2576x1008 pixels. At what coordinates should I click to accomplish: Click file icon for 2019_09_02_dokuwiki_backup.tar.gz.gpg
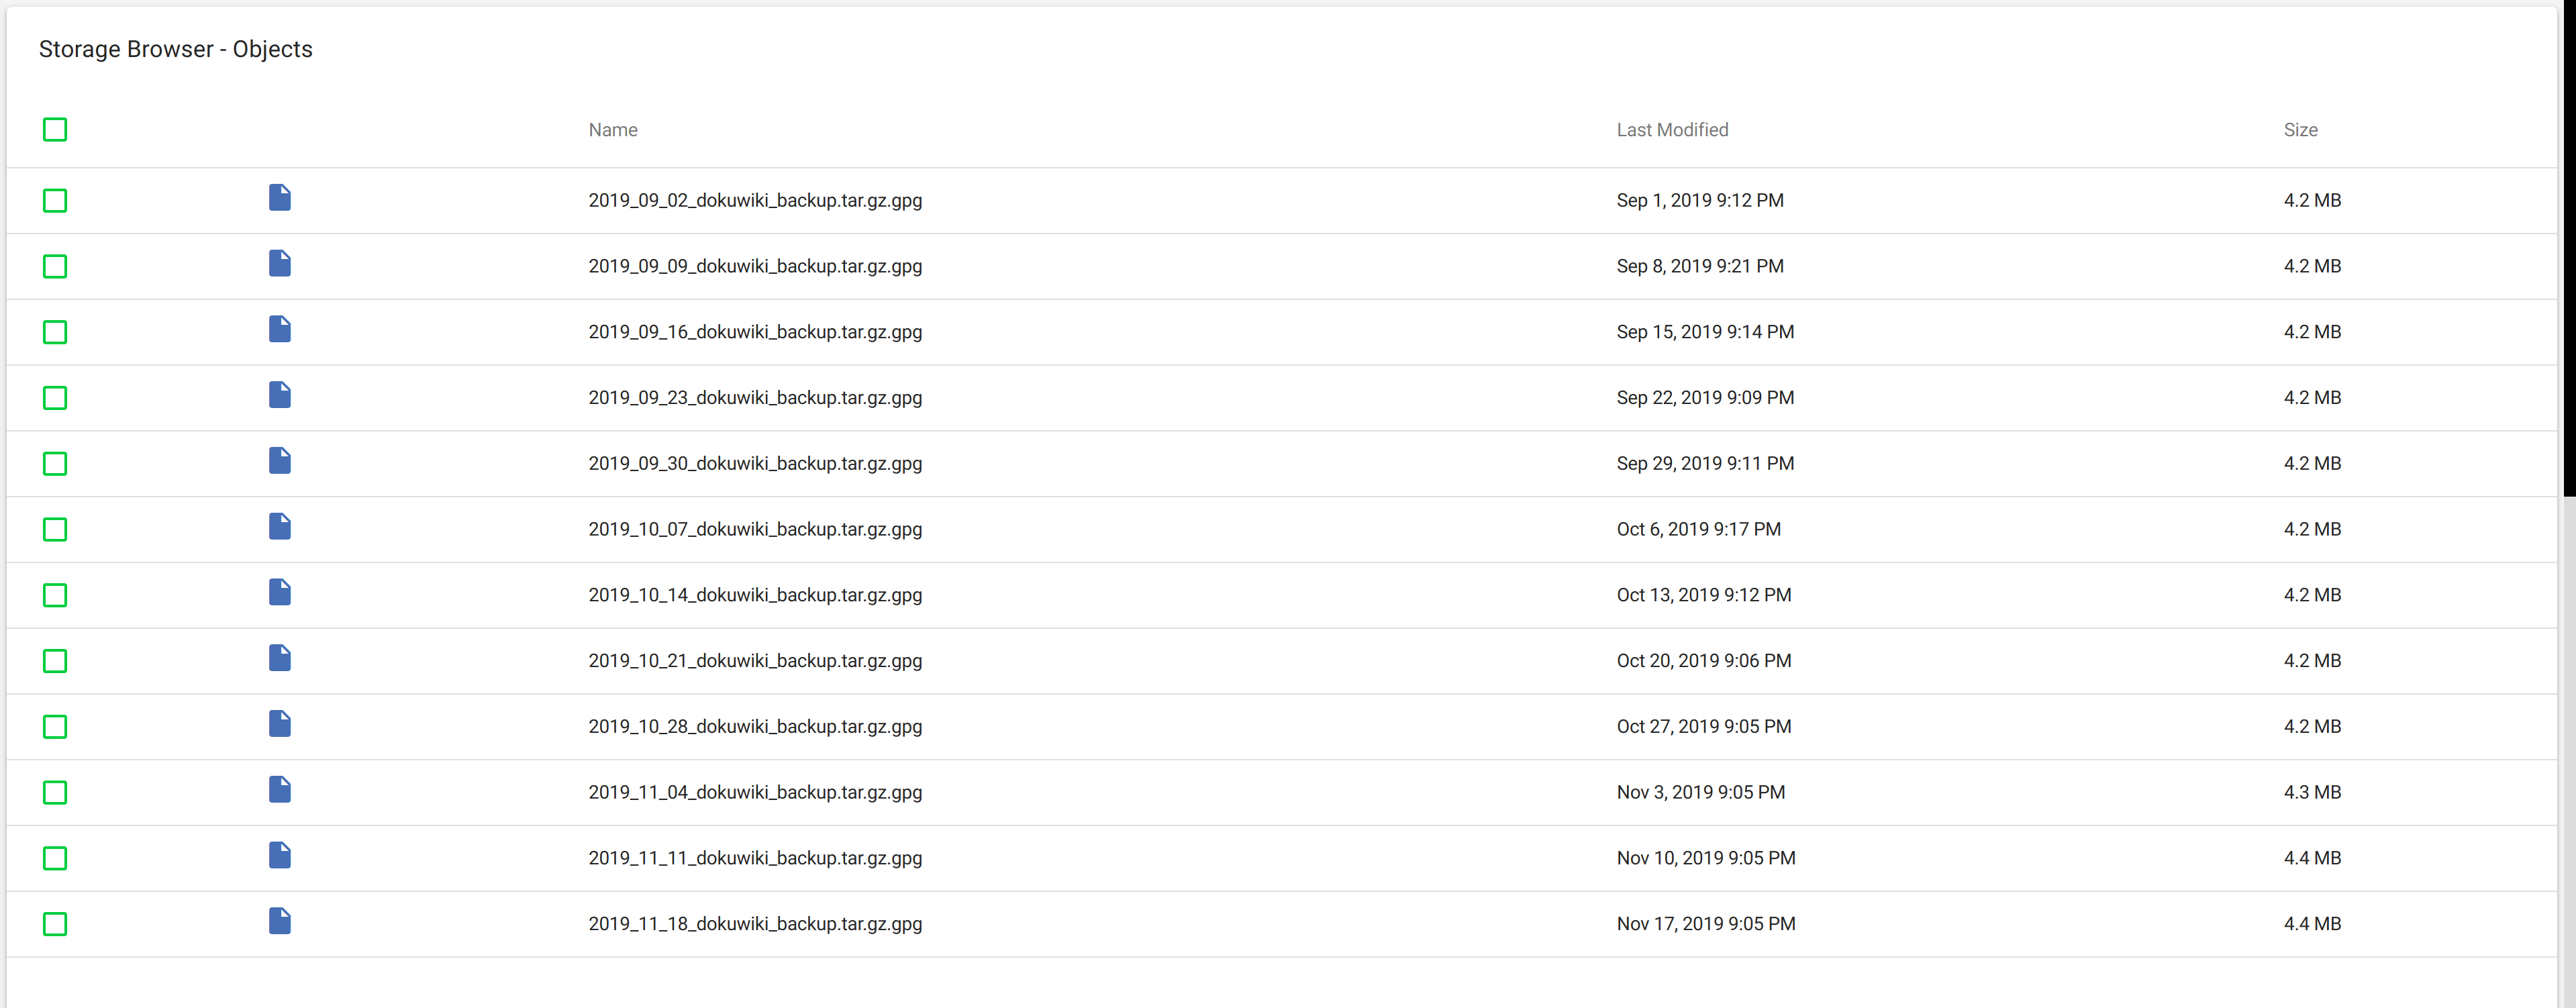click(280, 198)
